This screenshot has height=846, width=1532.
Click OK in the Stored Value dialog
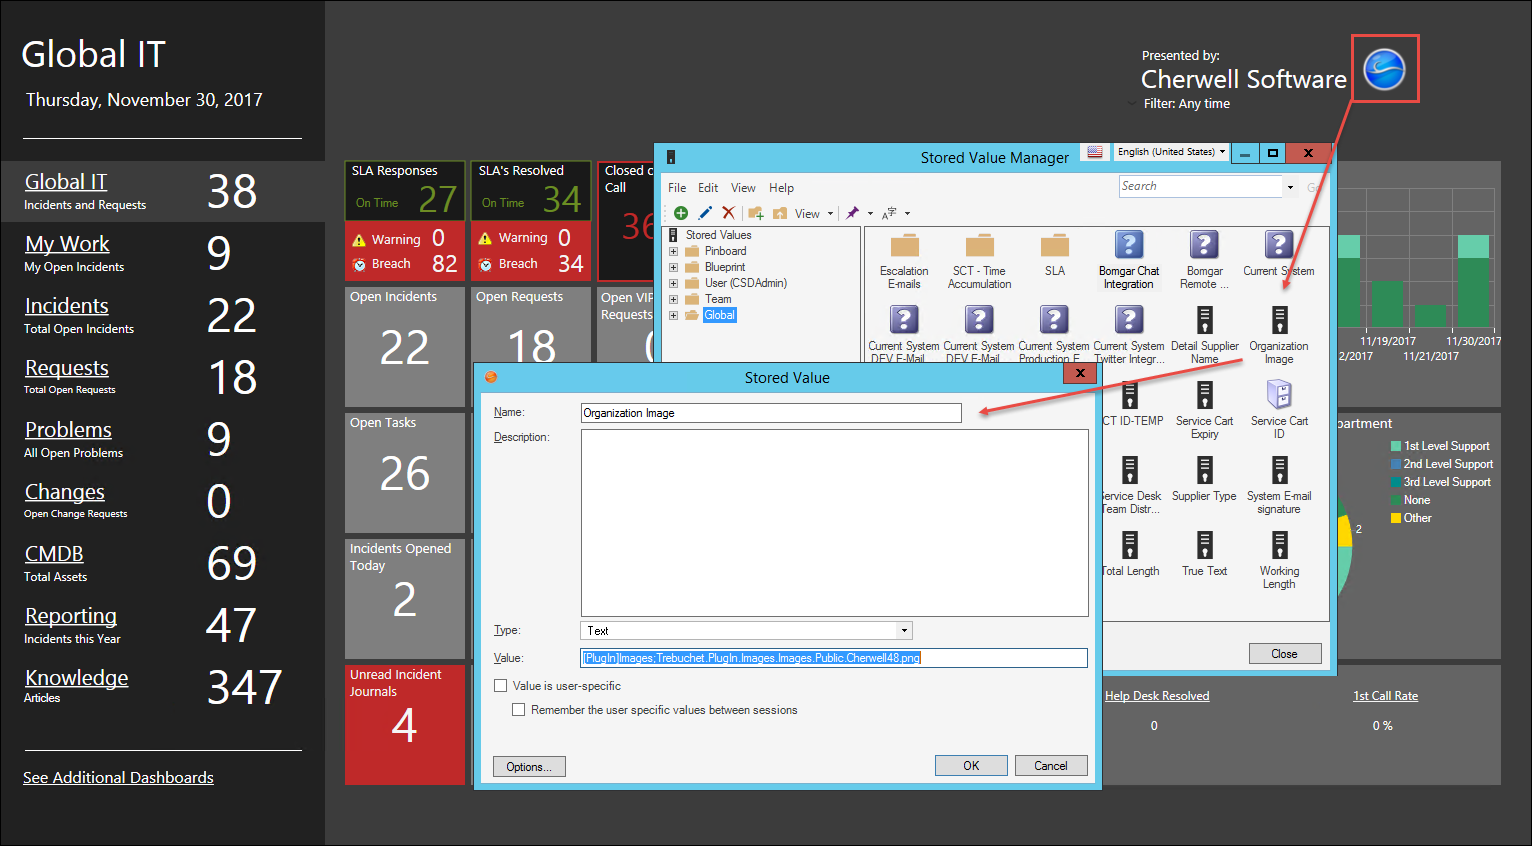tap(971, 766)
